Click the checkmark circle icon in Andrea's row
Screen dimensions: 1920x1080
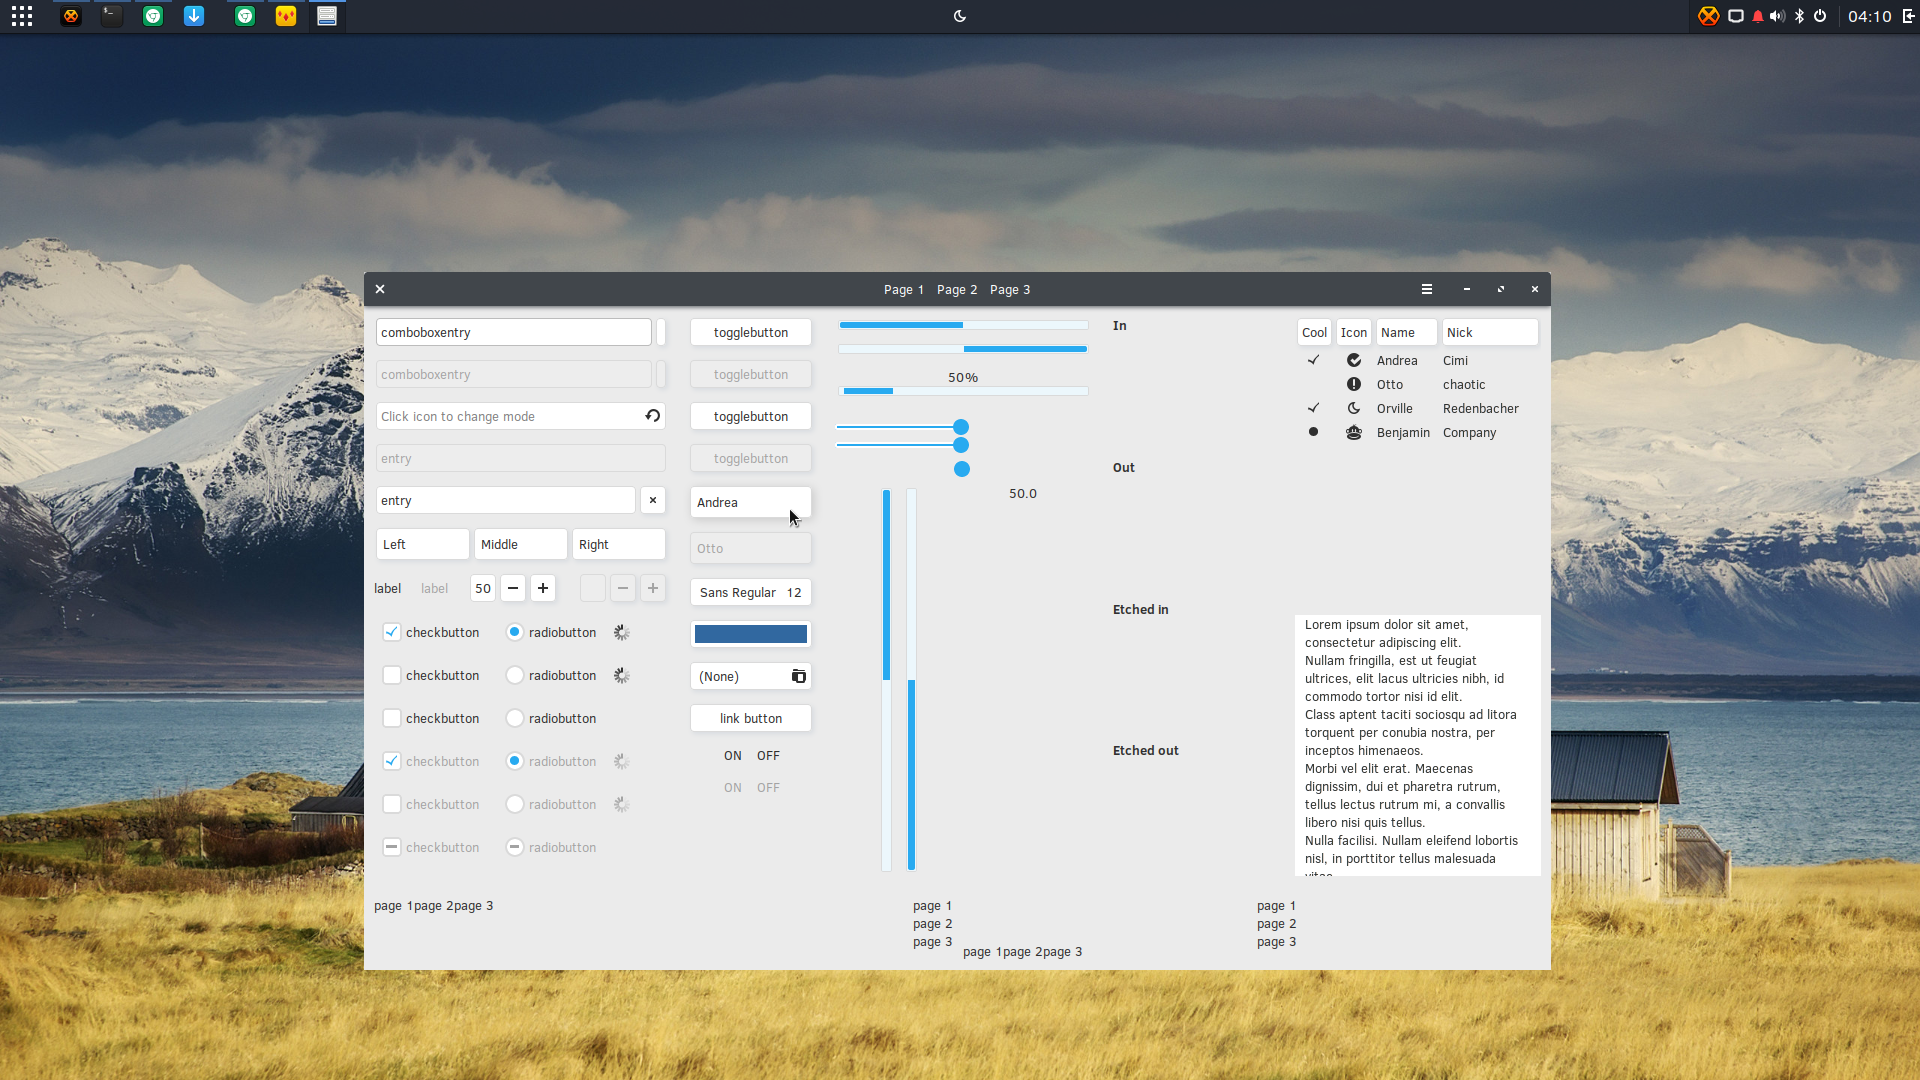pyautogui.click(x=1354, y=360)
